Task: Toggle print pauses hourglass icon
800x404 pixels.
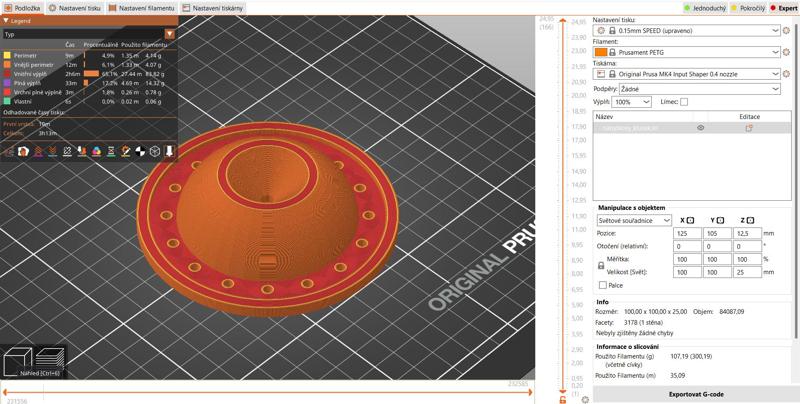Action: [x=111, y=152]
